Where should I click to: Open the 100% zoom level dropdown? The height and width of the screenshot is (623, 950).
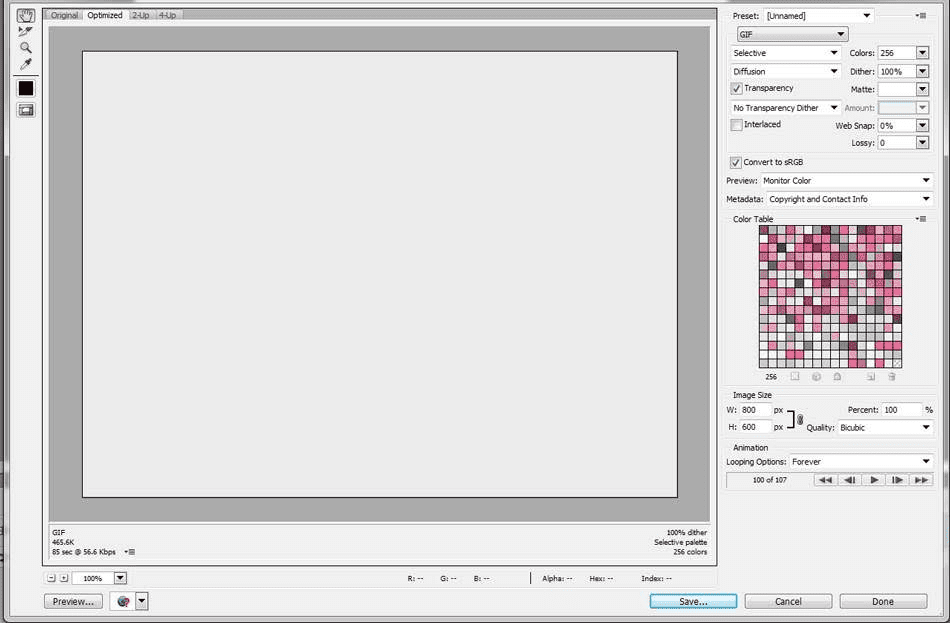(120, 578)
